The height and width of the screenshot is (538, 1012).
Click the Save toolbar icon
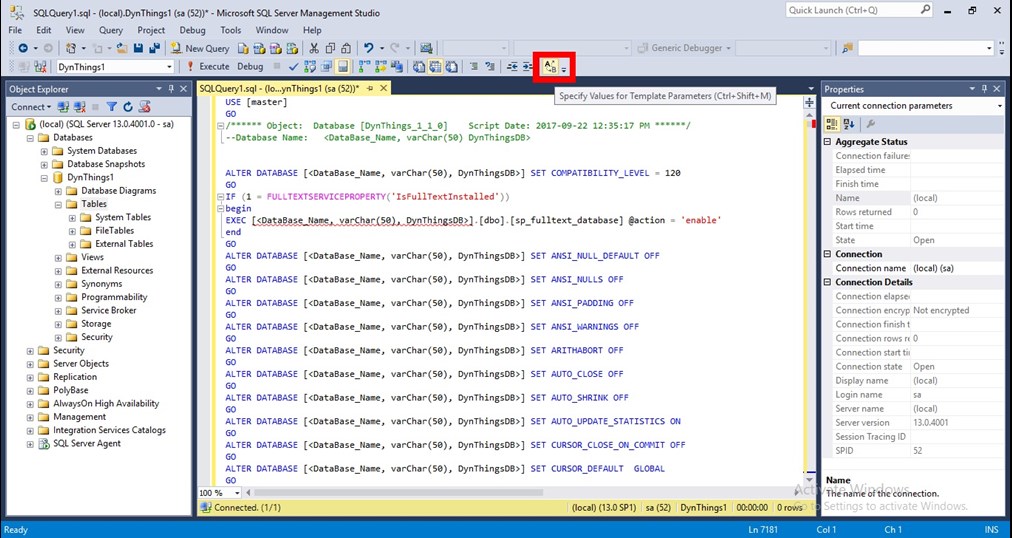point(138,48)
